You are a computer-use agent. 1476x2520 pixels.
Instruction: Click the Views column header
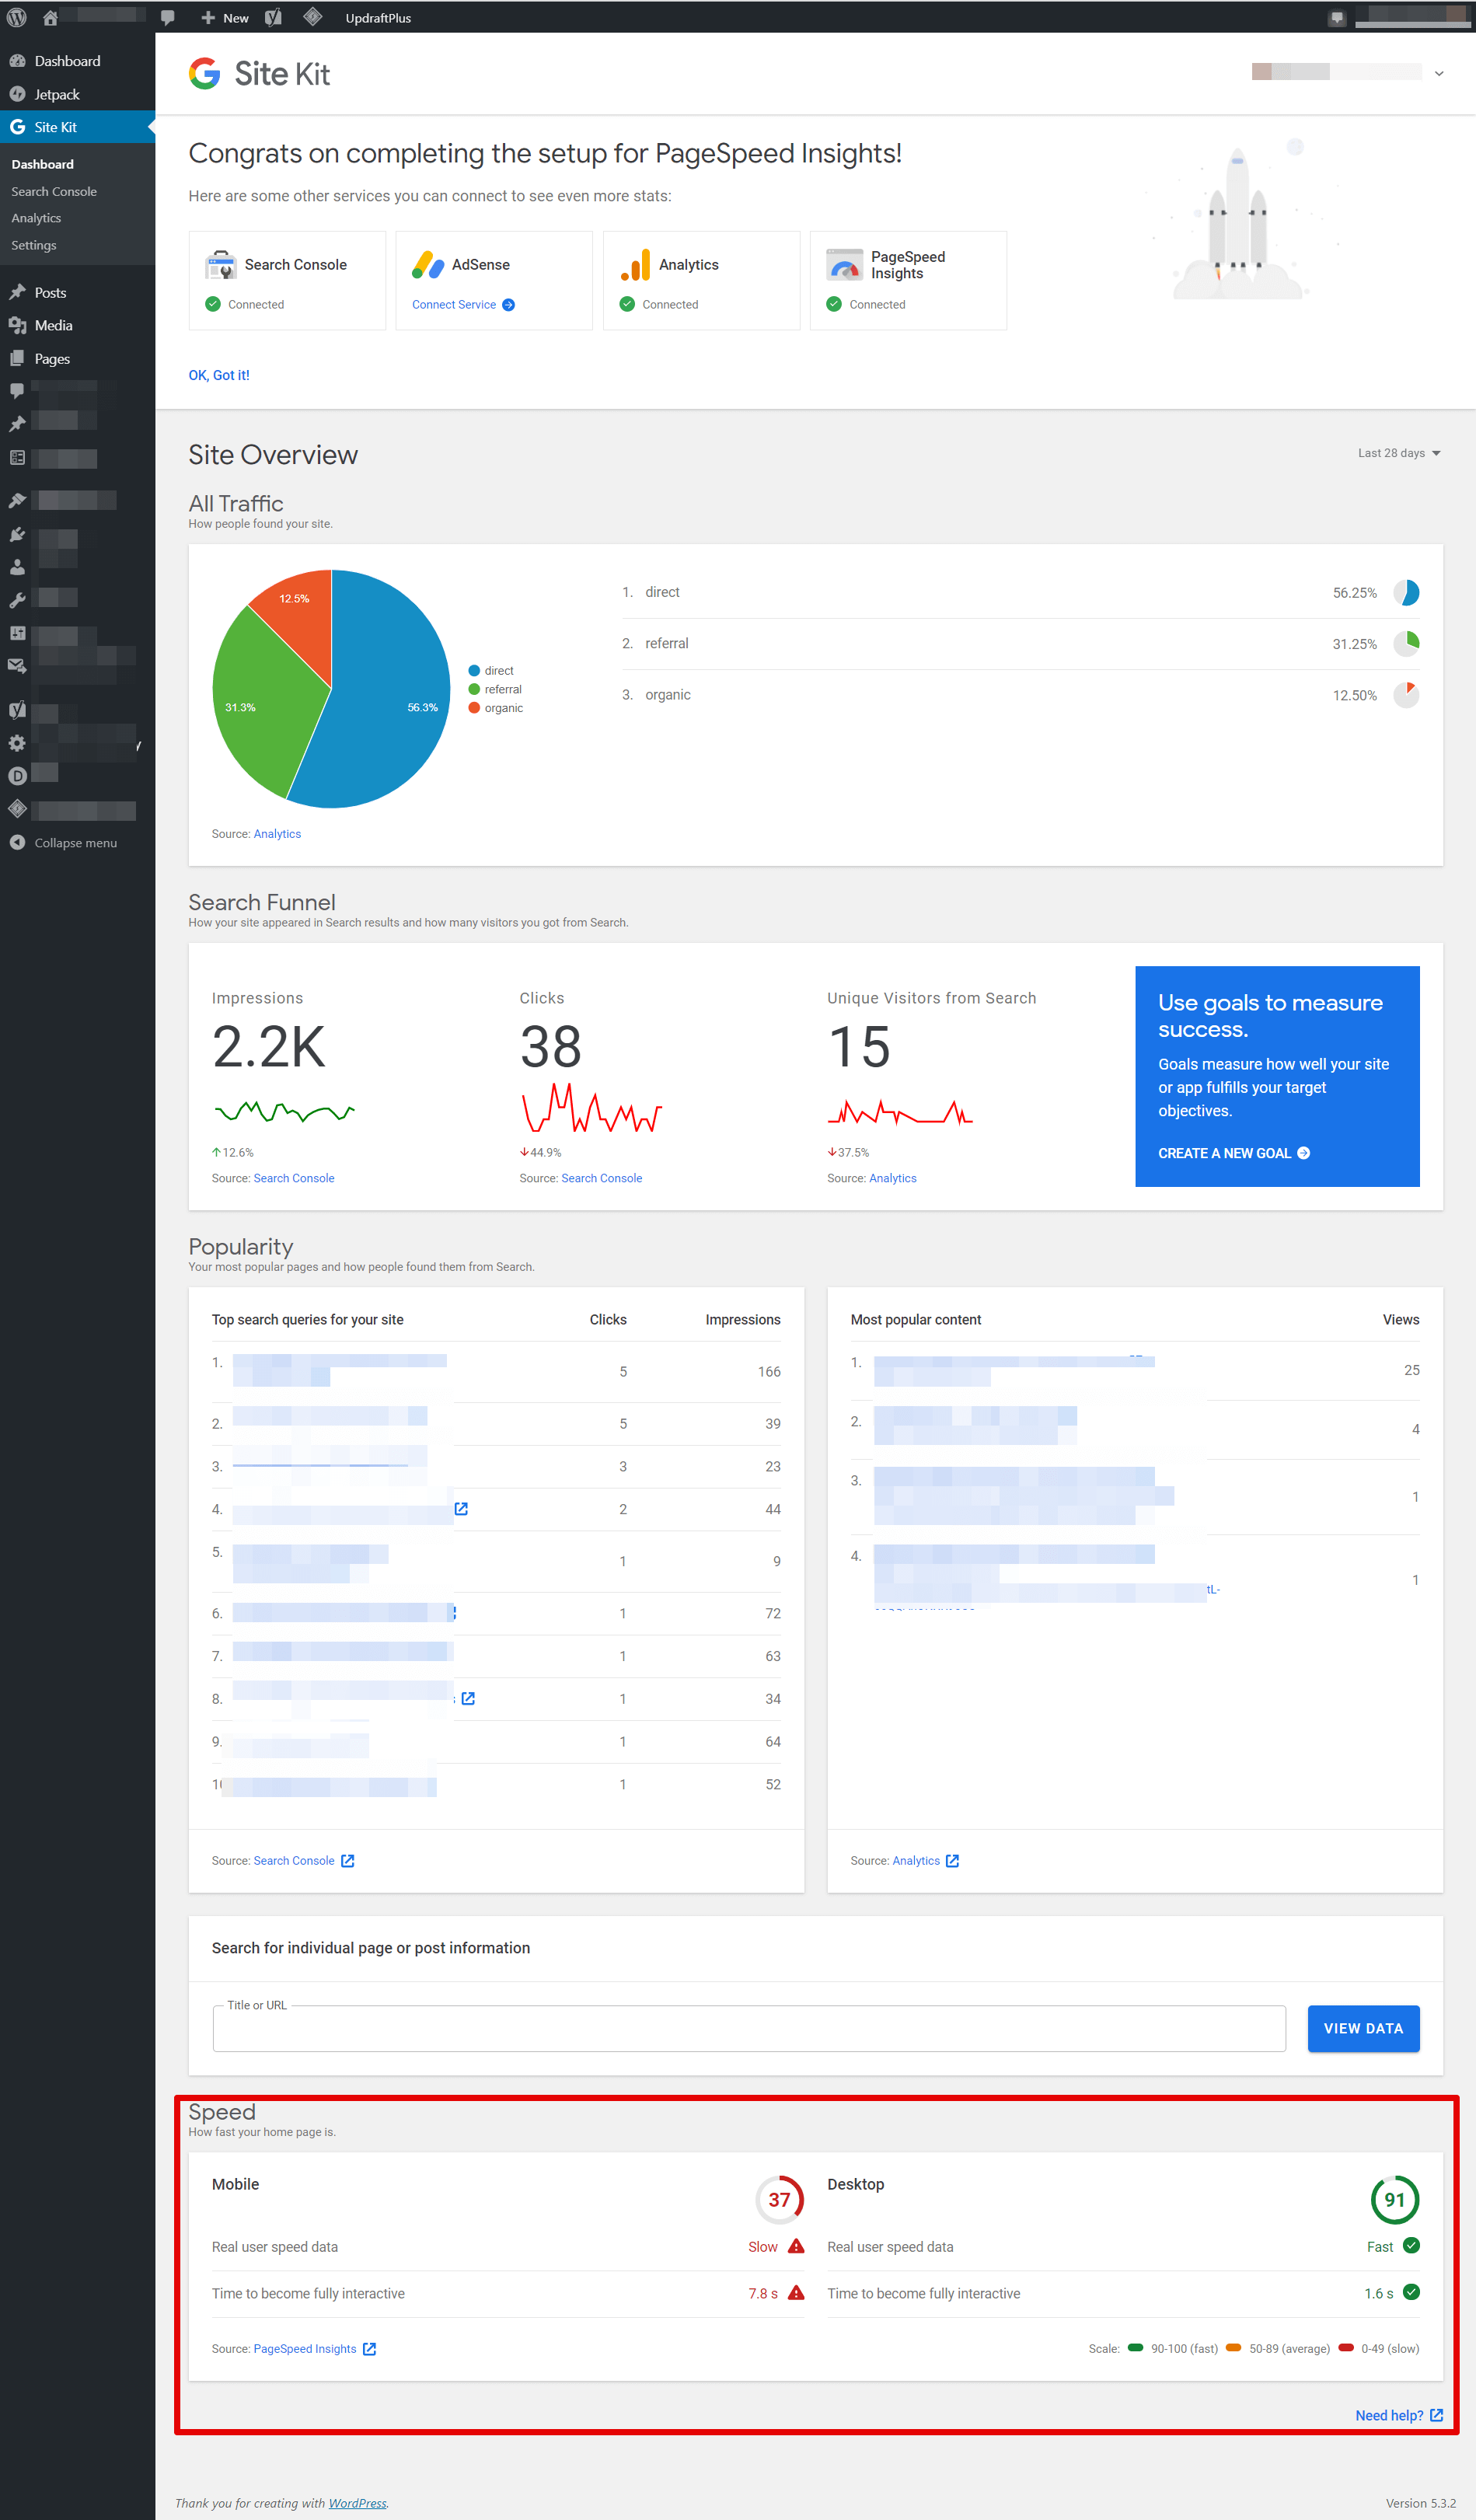point(1401,1320)
